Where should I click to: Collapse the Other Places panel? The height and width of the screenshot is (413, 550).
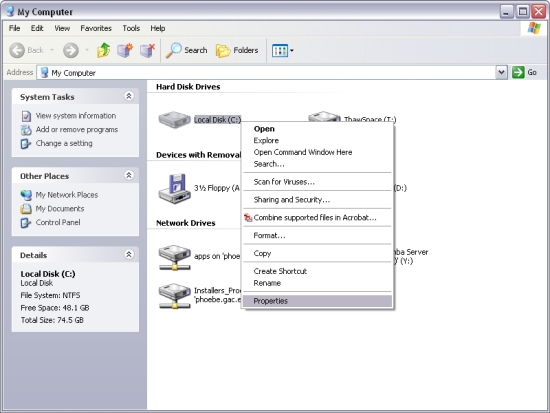129,175
